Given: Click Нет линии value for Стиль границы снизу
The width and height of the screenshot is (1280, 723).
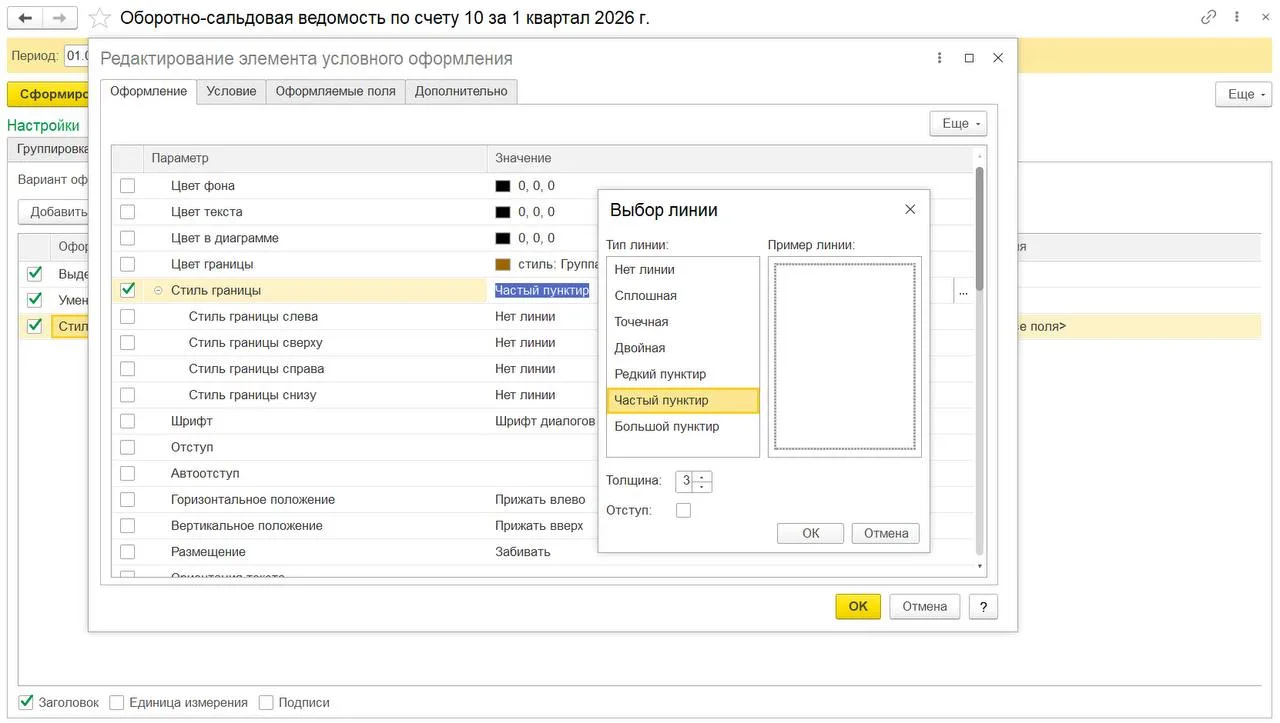Looking at the screenshot, I should tap(525, 395).
